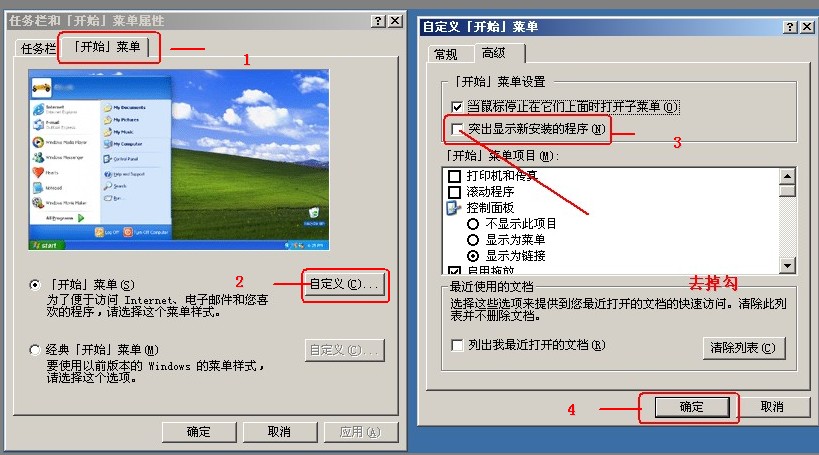
Task: Click the help question mark in the 任务栏 properties dialog
Action: [x=378, y=21]
